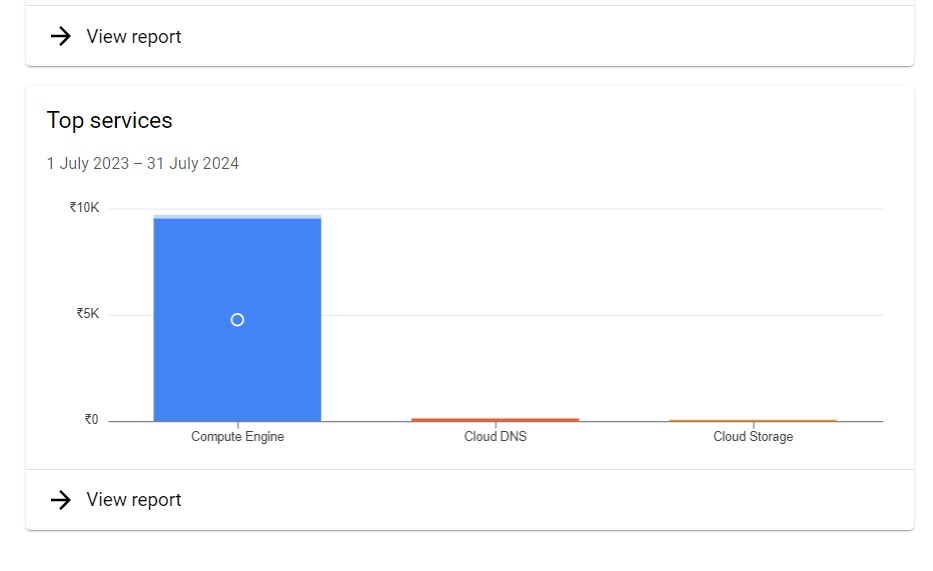Click the ₹5K horizontal gridline in the chart
Viewport: 933px width, 571px height.
(601, 315)
